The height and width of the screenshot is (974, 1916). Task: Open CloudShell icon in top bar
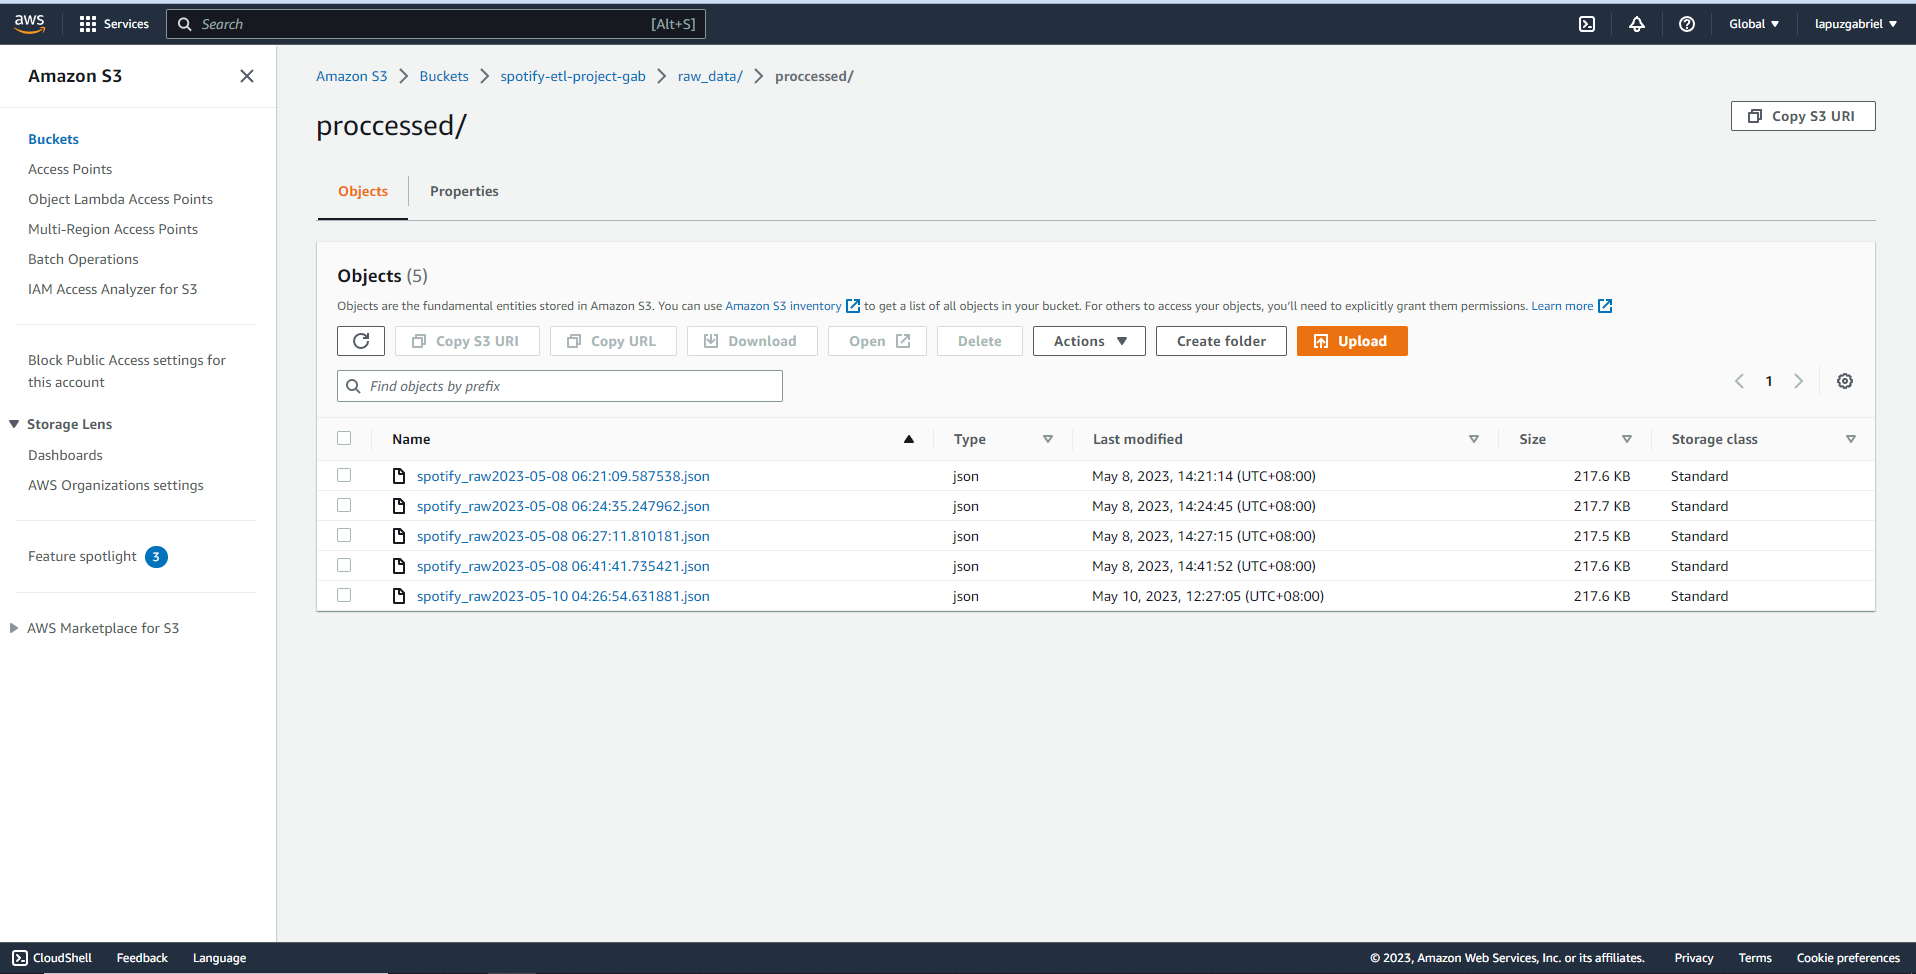[1587, 24]
